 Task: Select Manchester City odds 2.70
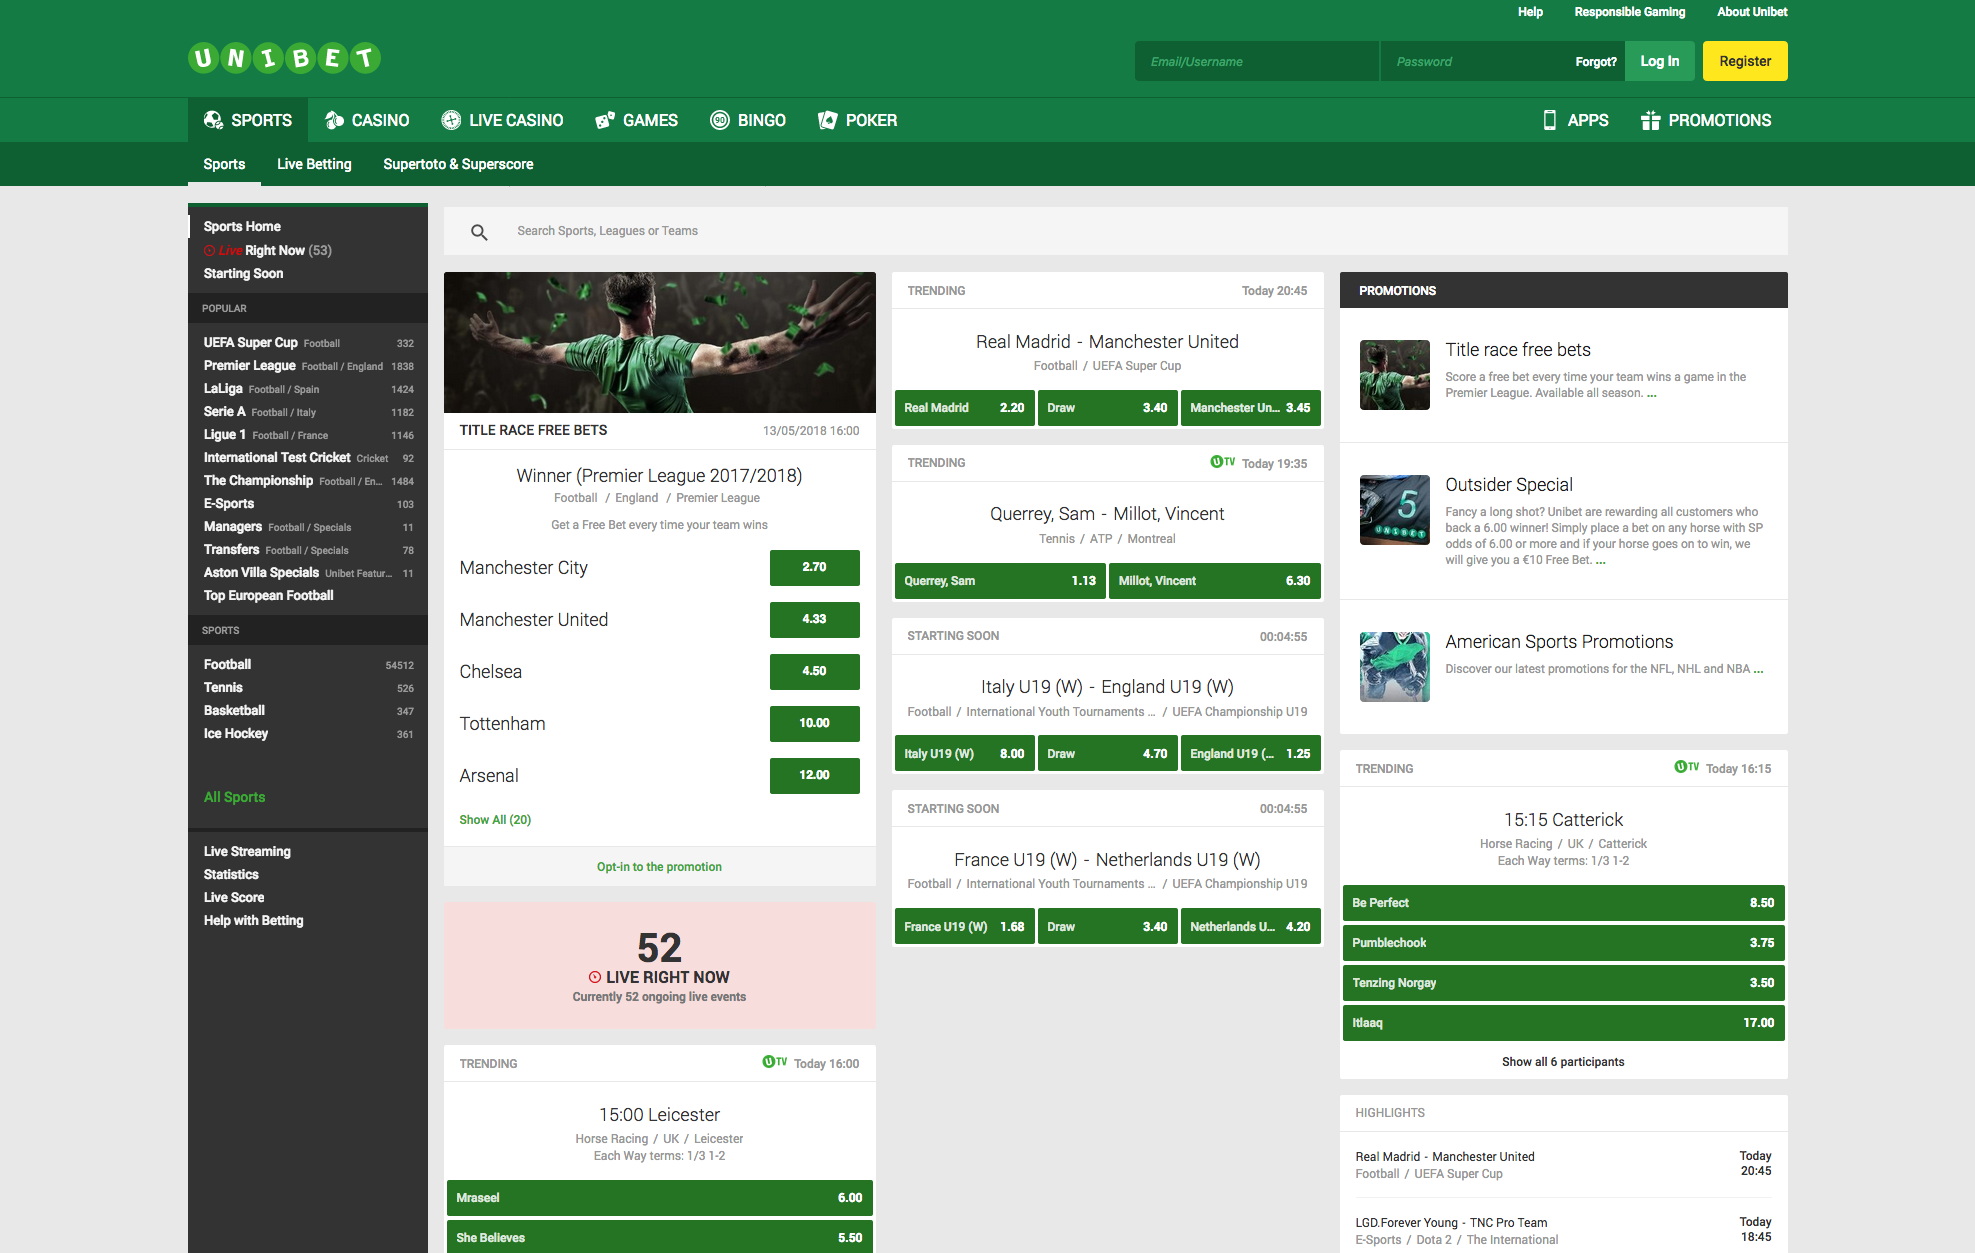pyautogui.click(x=815, y=568)
